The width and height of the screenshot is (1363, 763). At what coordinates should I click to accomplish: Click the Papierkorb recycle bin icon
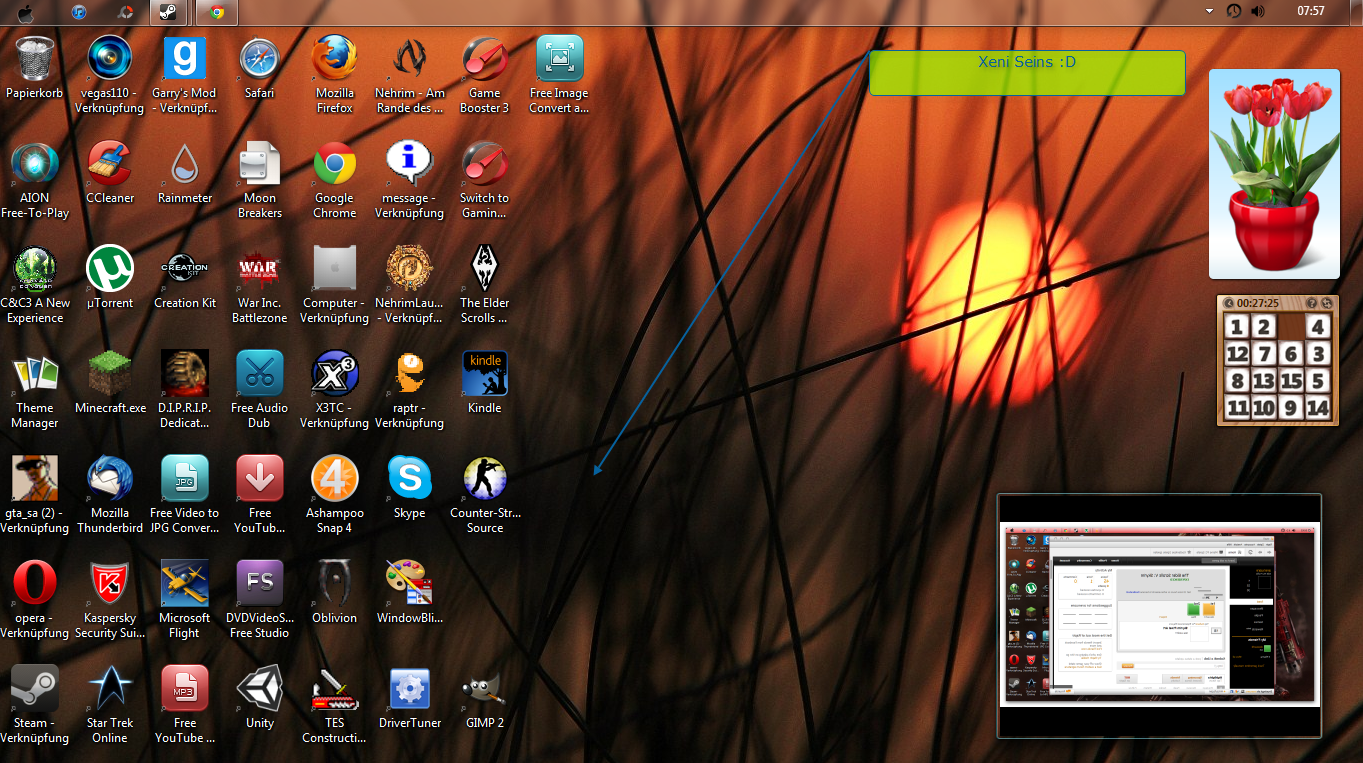(x=34, y=61)
